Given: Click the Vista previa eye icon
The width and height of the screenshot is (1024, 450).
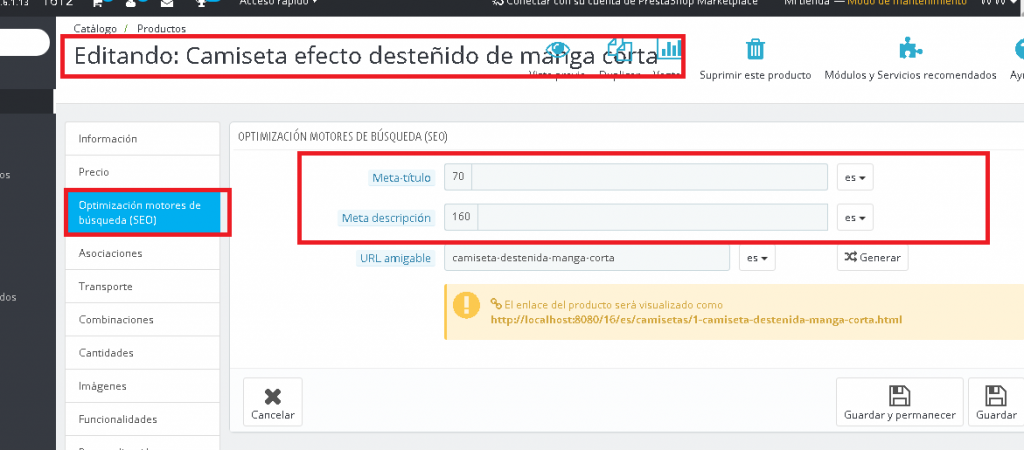Looking at the screenshot, I should [558, 52].
